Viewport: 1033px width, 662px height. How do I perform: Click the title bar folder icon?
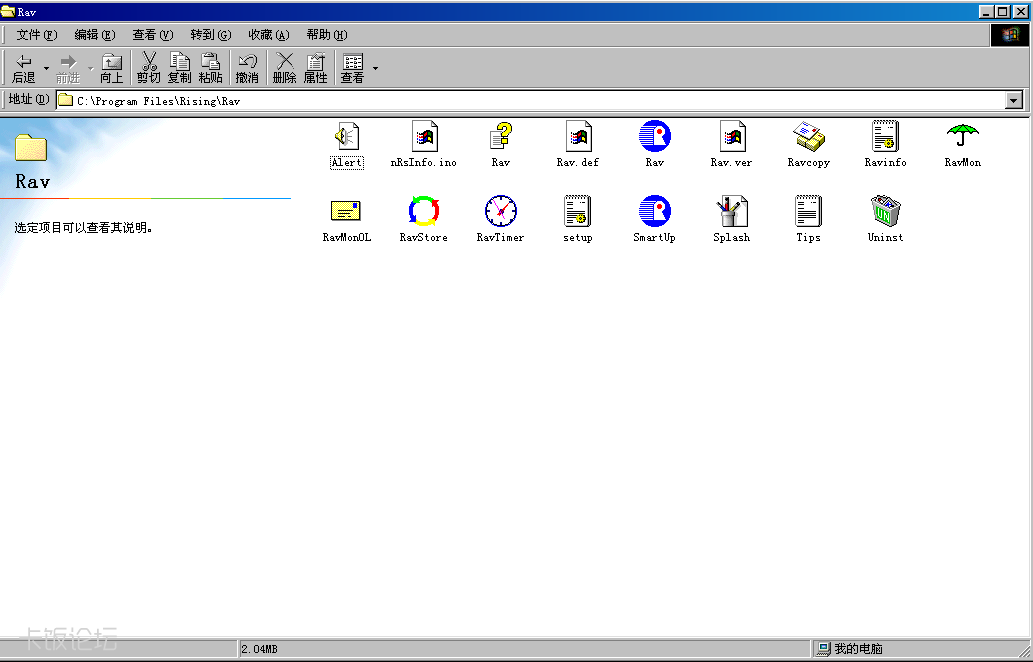tap(8, 11)
